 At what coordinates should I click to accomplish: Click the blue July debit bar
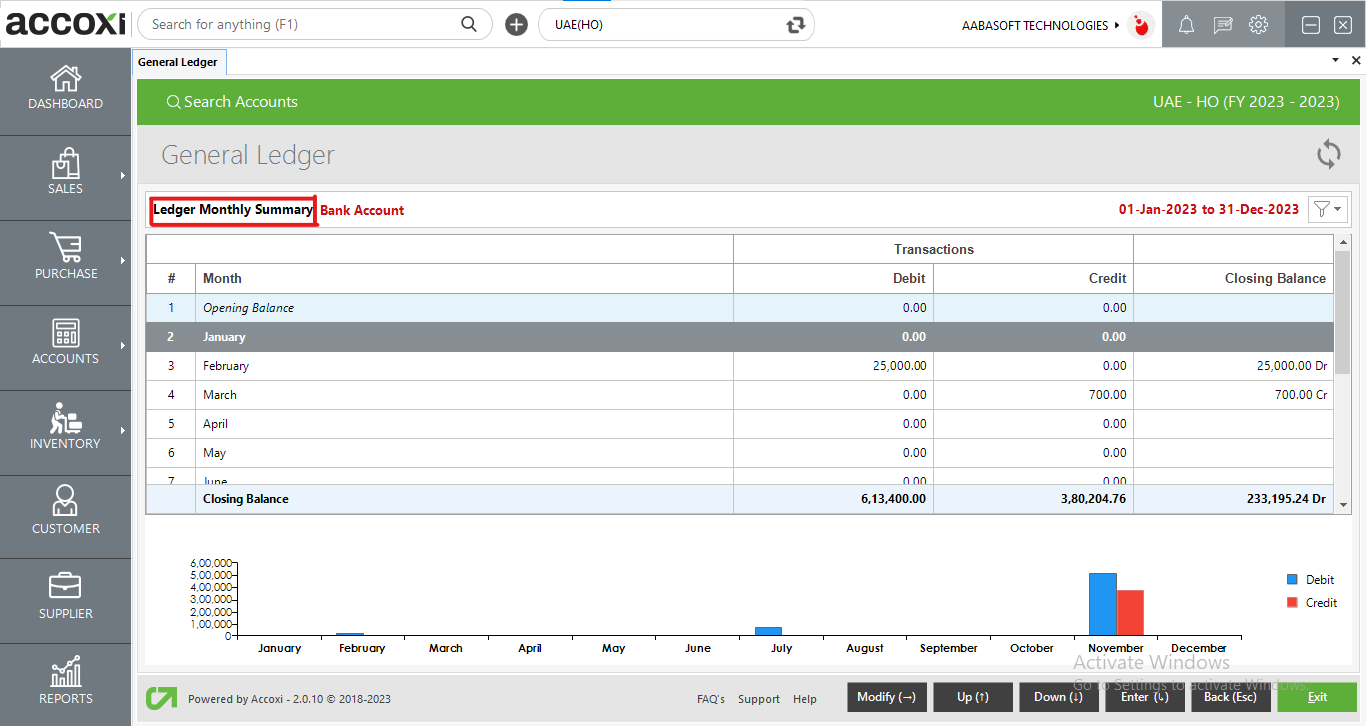coord(768,631)
